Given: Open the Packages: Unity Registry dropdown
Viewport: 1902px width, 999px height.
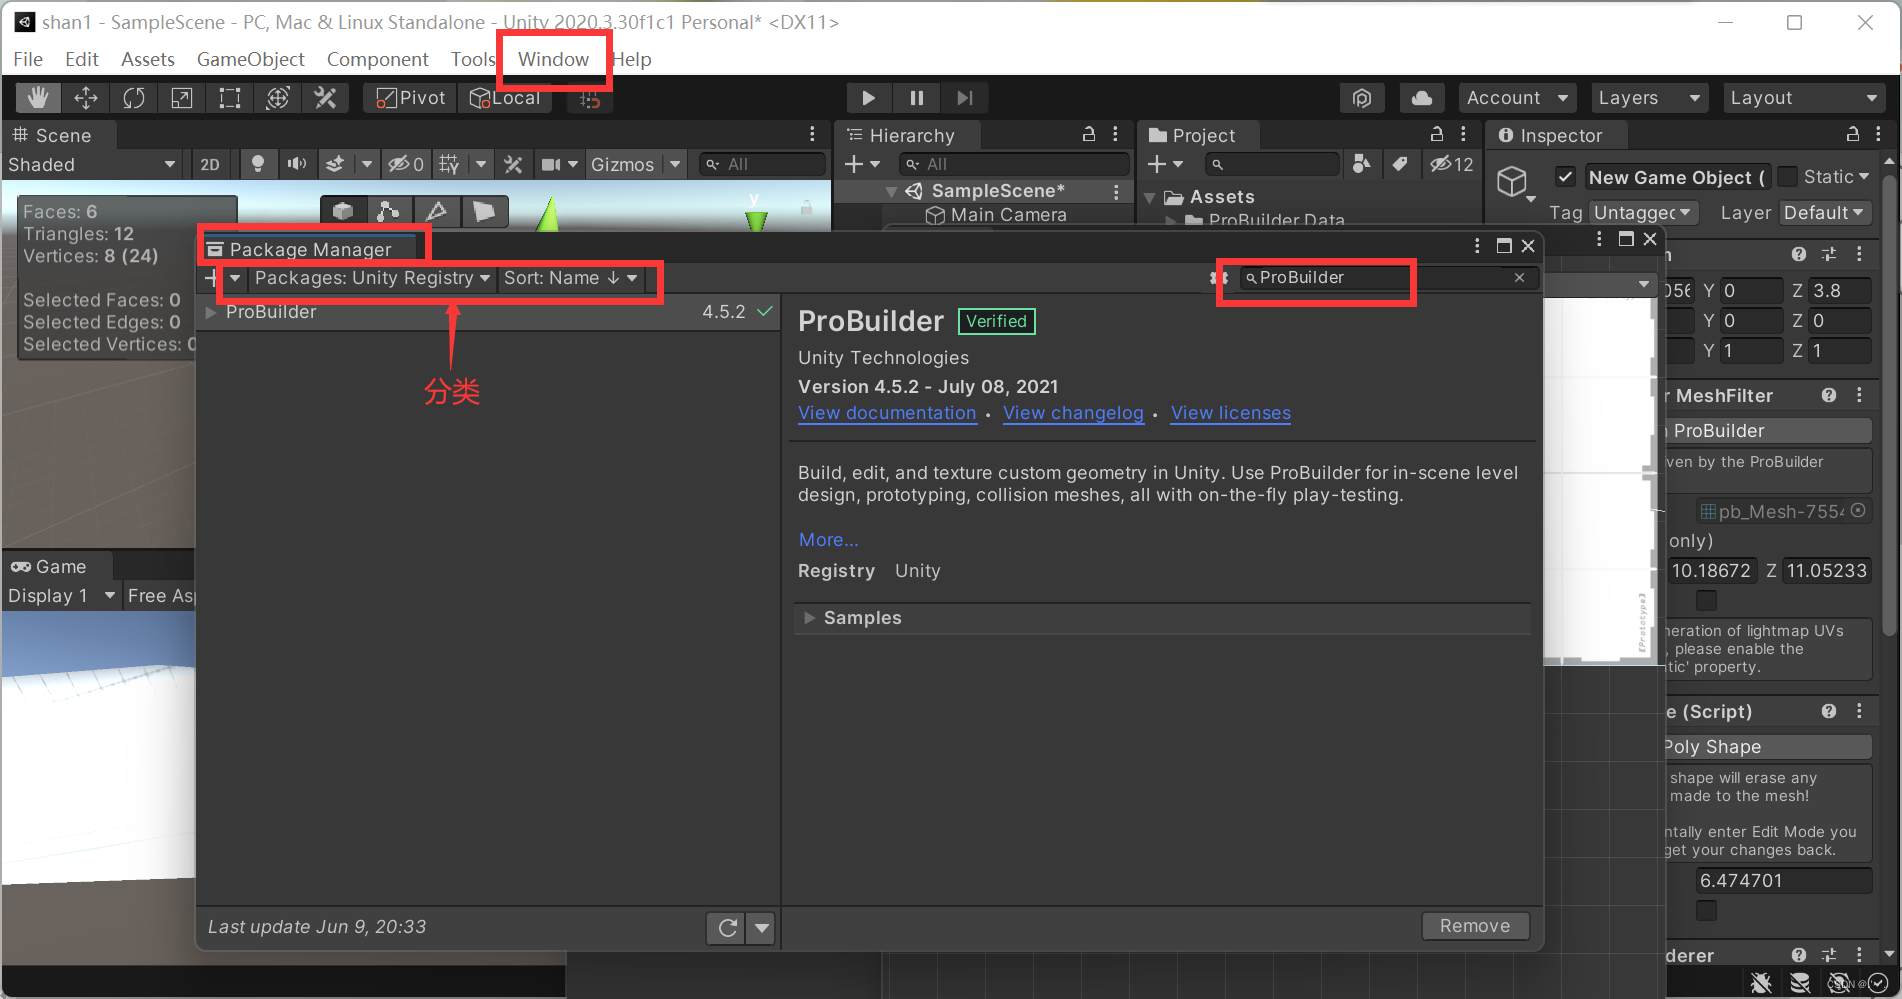Looking at the screenshot, I should (x=370, y=278).
